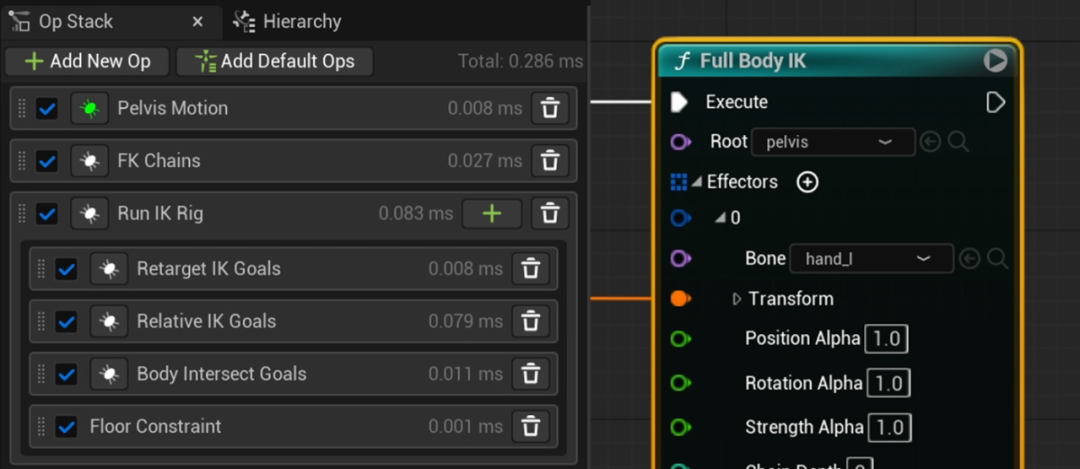The image size is (1080, 469).
Task: Delete the Body Intersect Goals op
Action: coord(530,374)
